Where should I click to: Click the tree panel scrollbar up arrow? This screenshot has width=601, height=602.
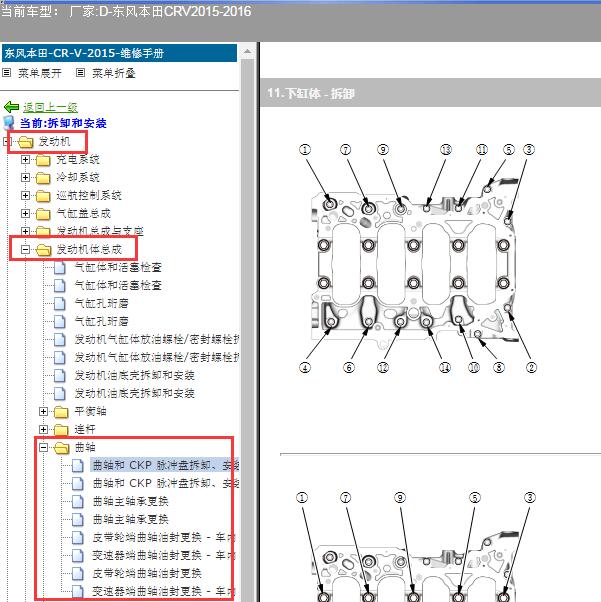(248, 51)
